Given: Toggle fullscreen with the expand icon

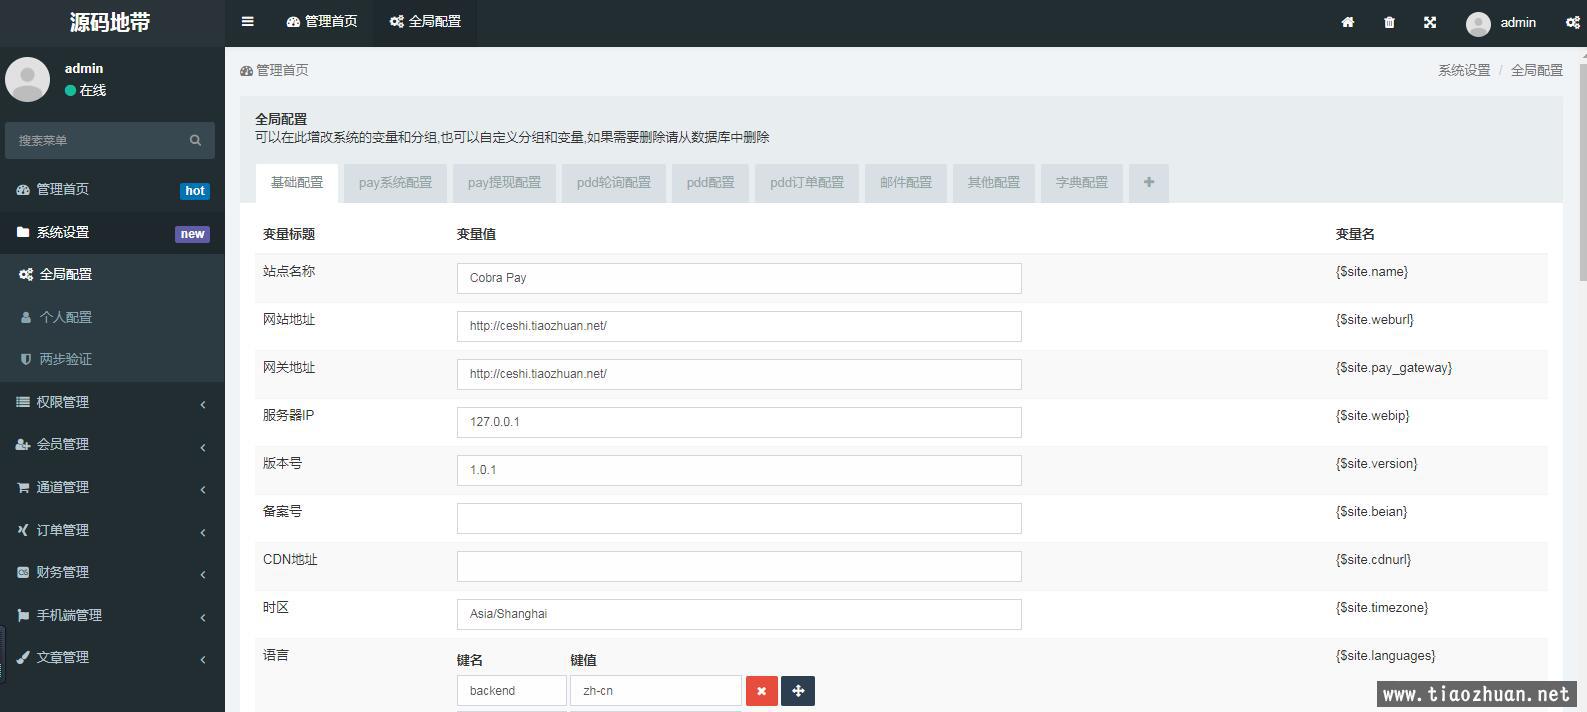Looking at the screenshot, I should tap(1430, 22).
